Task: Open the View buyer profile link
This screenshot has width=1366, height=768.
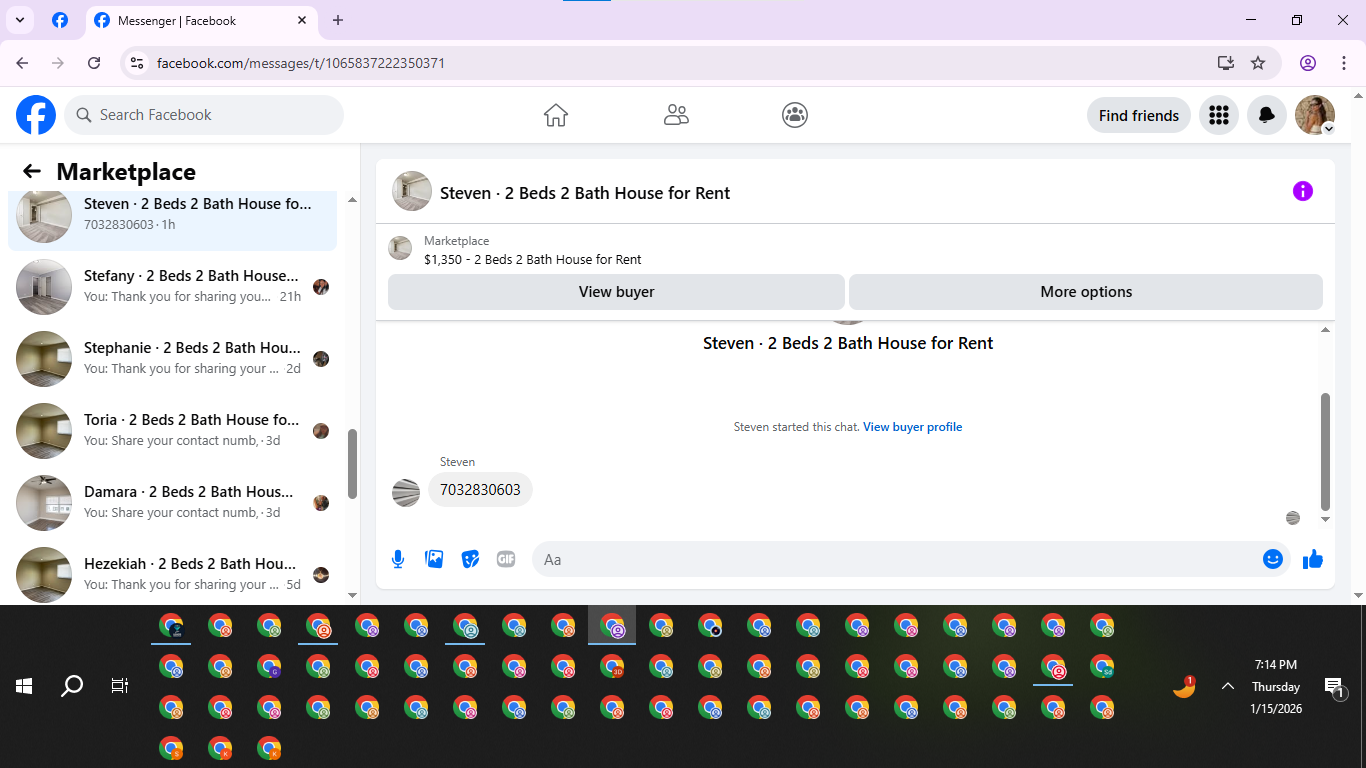Action: [912, 427]
